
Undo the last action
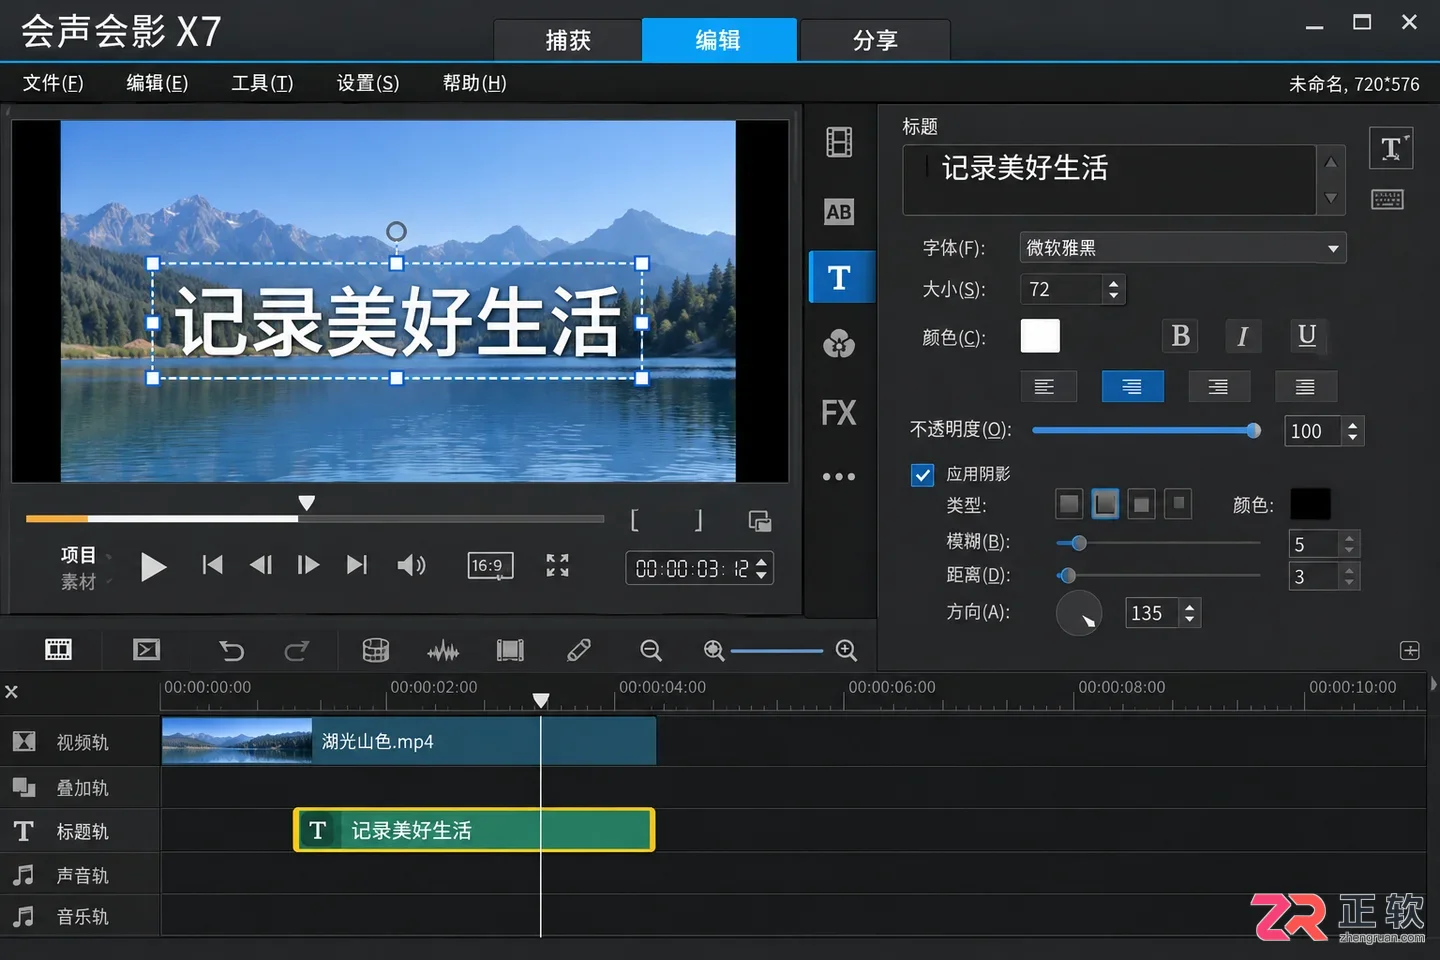click(231, 651)
